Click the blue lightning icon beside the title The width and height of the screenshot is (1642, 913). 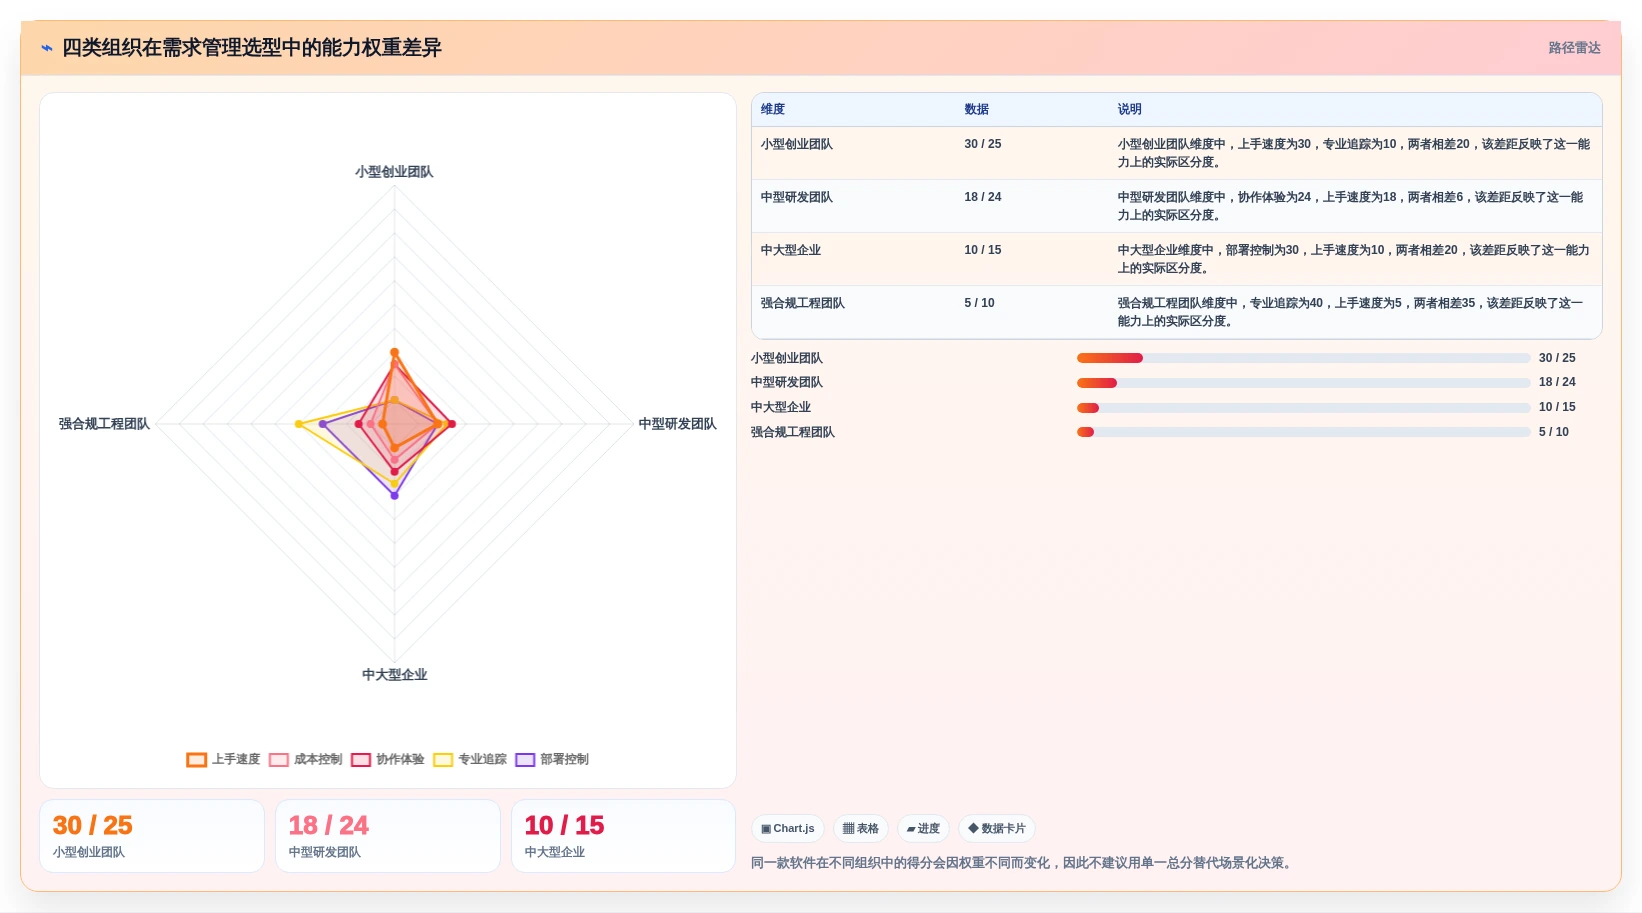47,48
